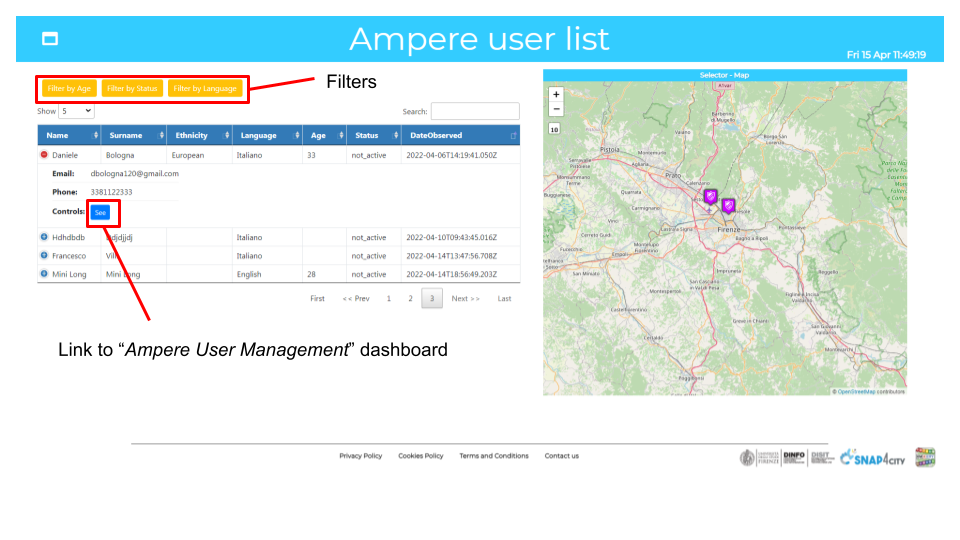Click the Filter by Status button
Screen dimensions: 960x540
(132, 88)
